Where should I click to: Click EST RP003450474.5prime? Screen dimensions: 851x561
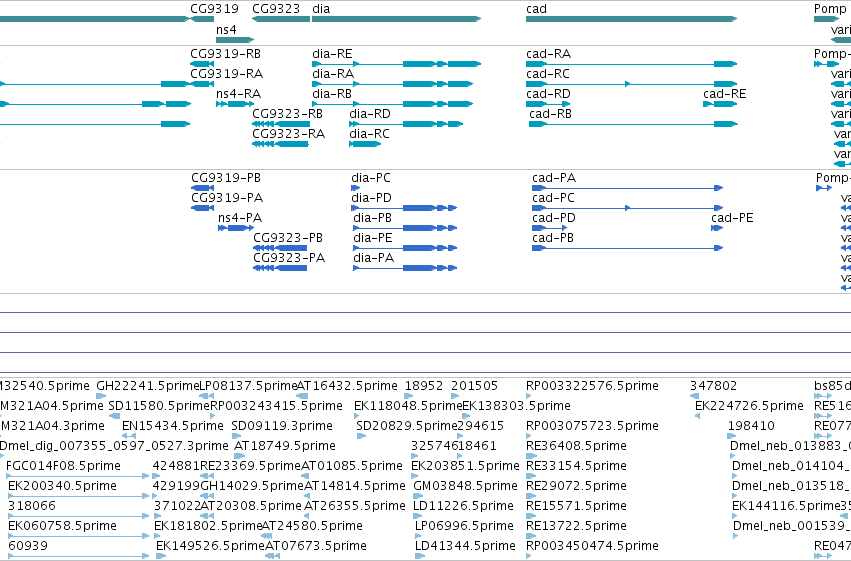click(x=592, y=546)
